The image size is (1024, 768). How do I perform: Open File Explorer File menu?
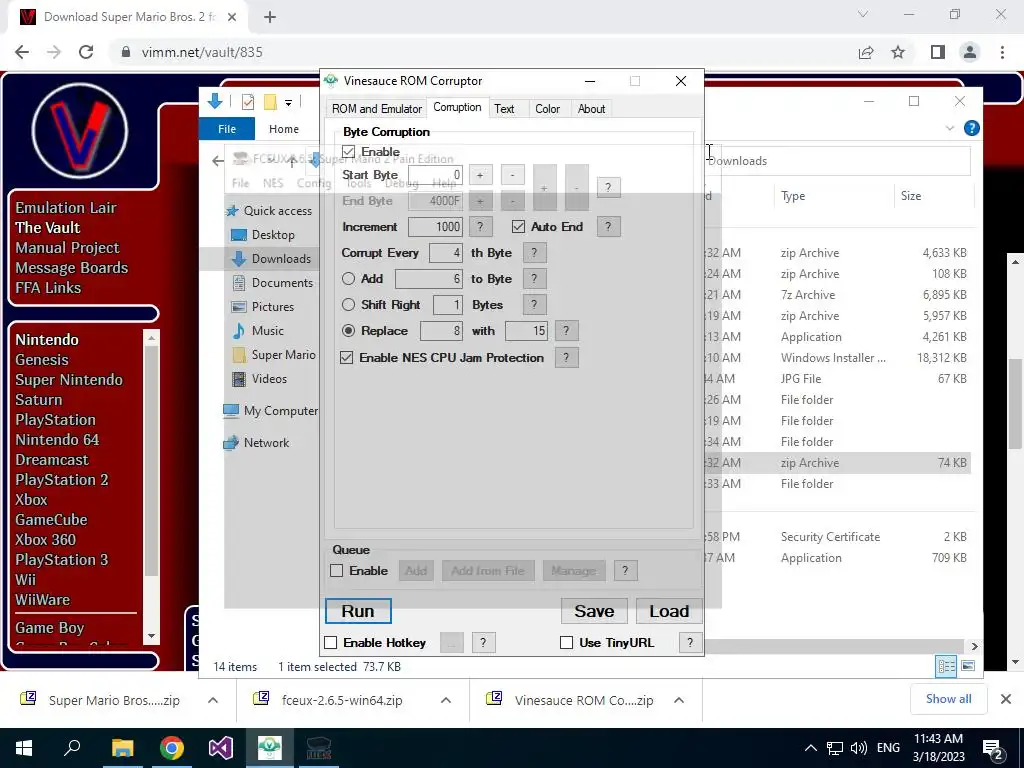(x=227, y=129)
